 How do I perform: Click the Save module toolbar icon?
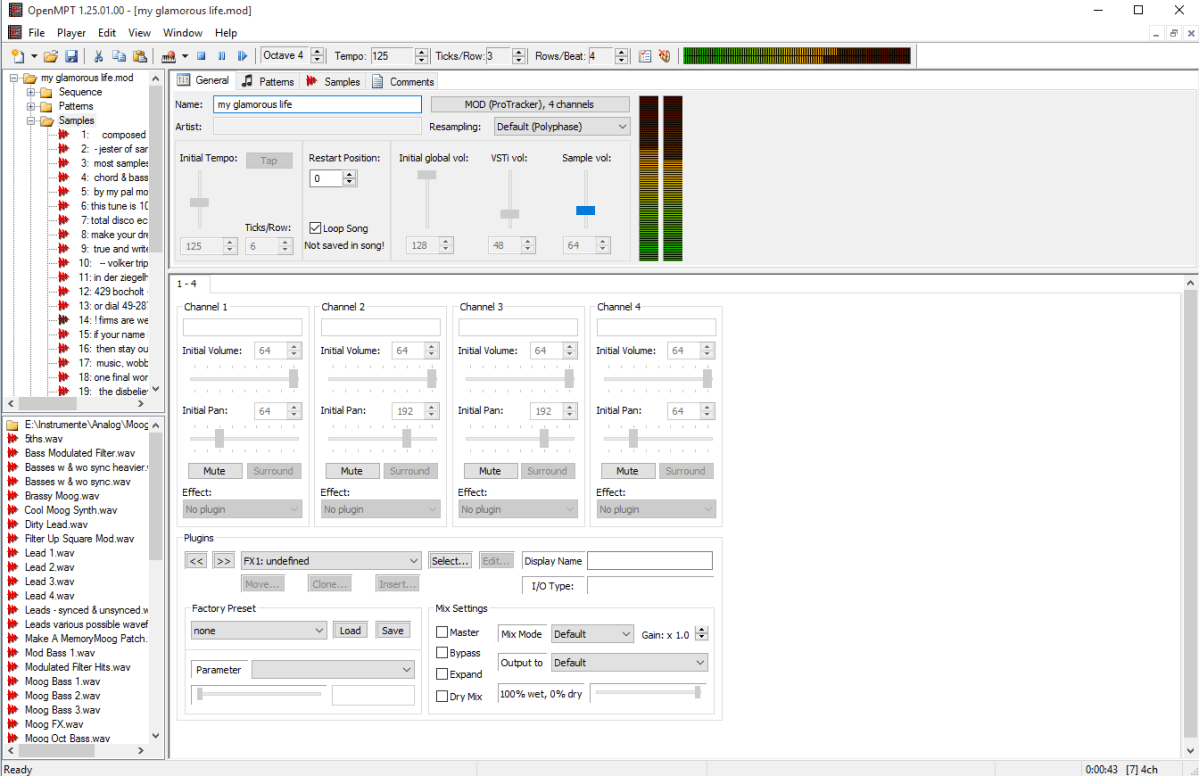71,56
